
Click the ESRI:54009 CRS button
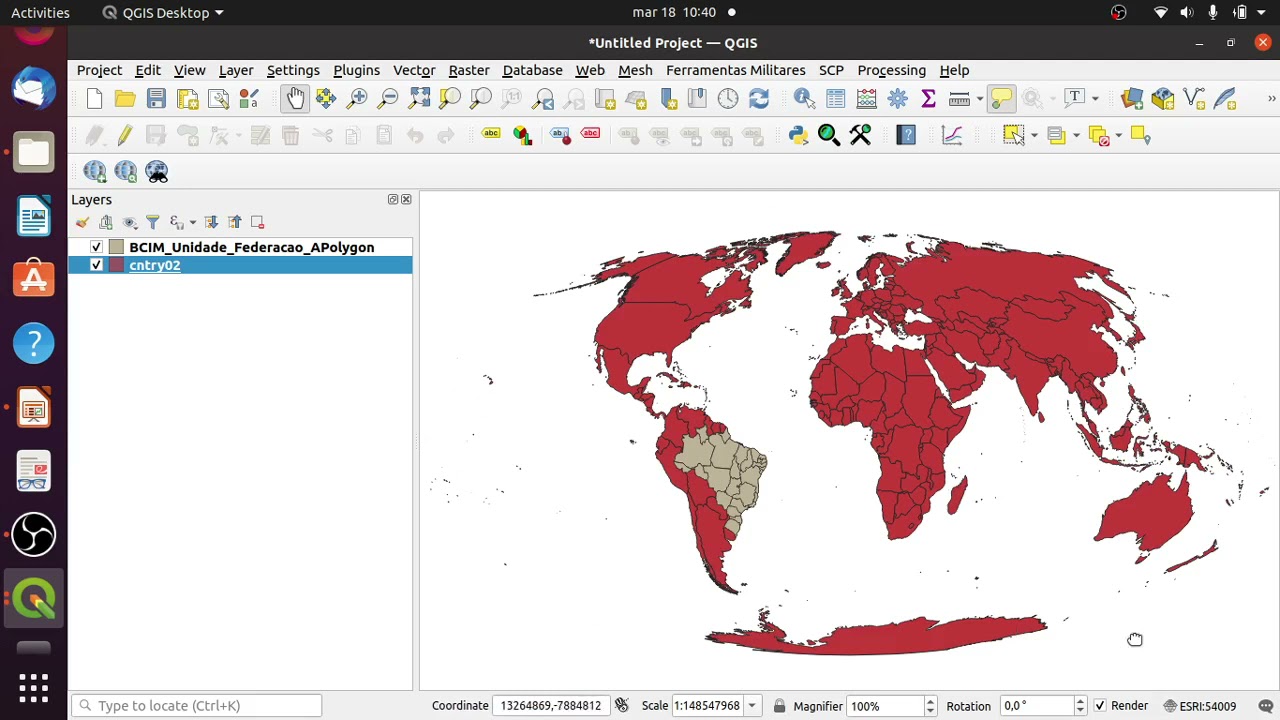[1199, 706]
